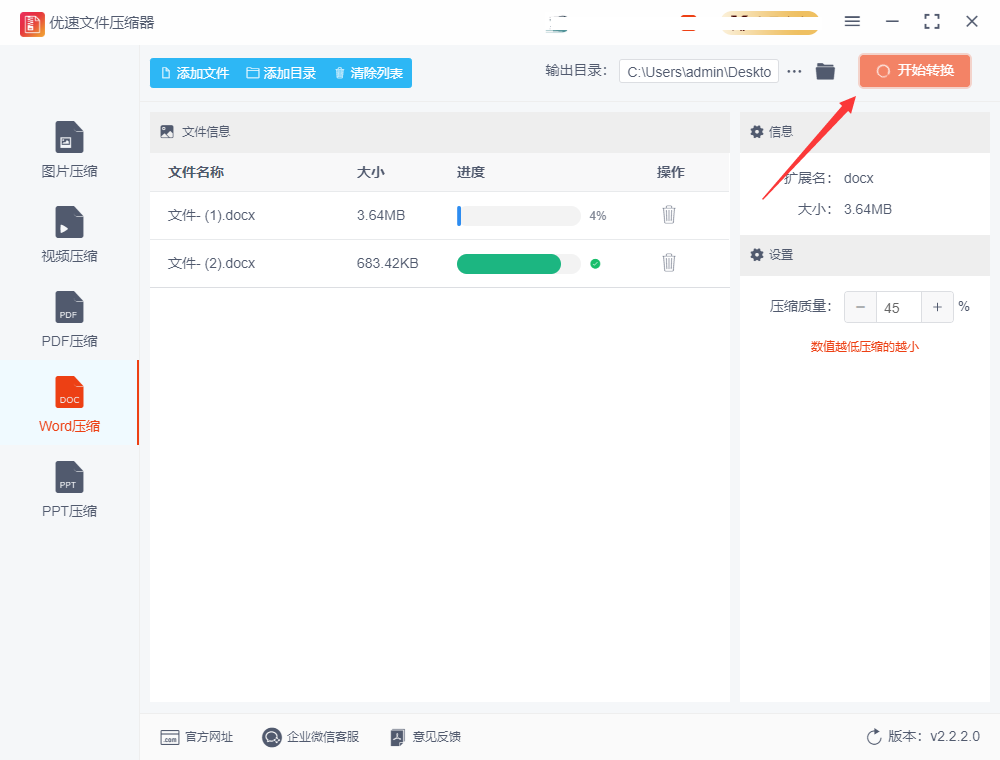Open 意见反馈 feedback link
The image size is (1000, 760).
pyautogui.click(x=425, y=737)
